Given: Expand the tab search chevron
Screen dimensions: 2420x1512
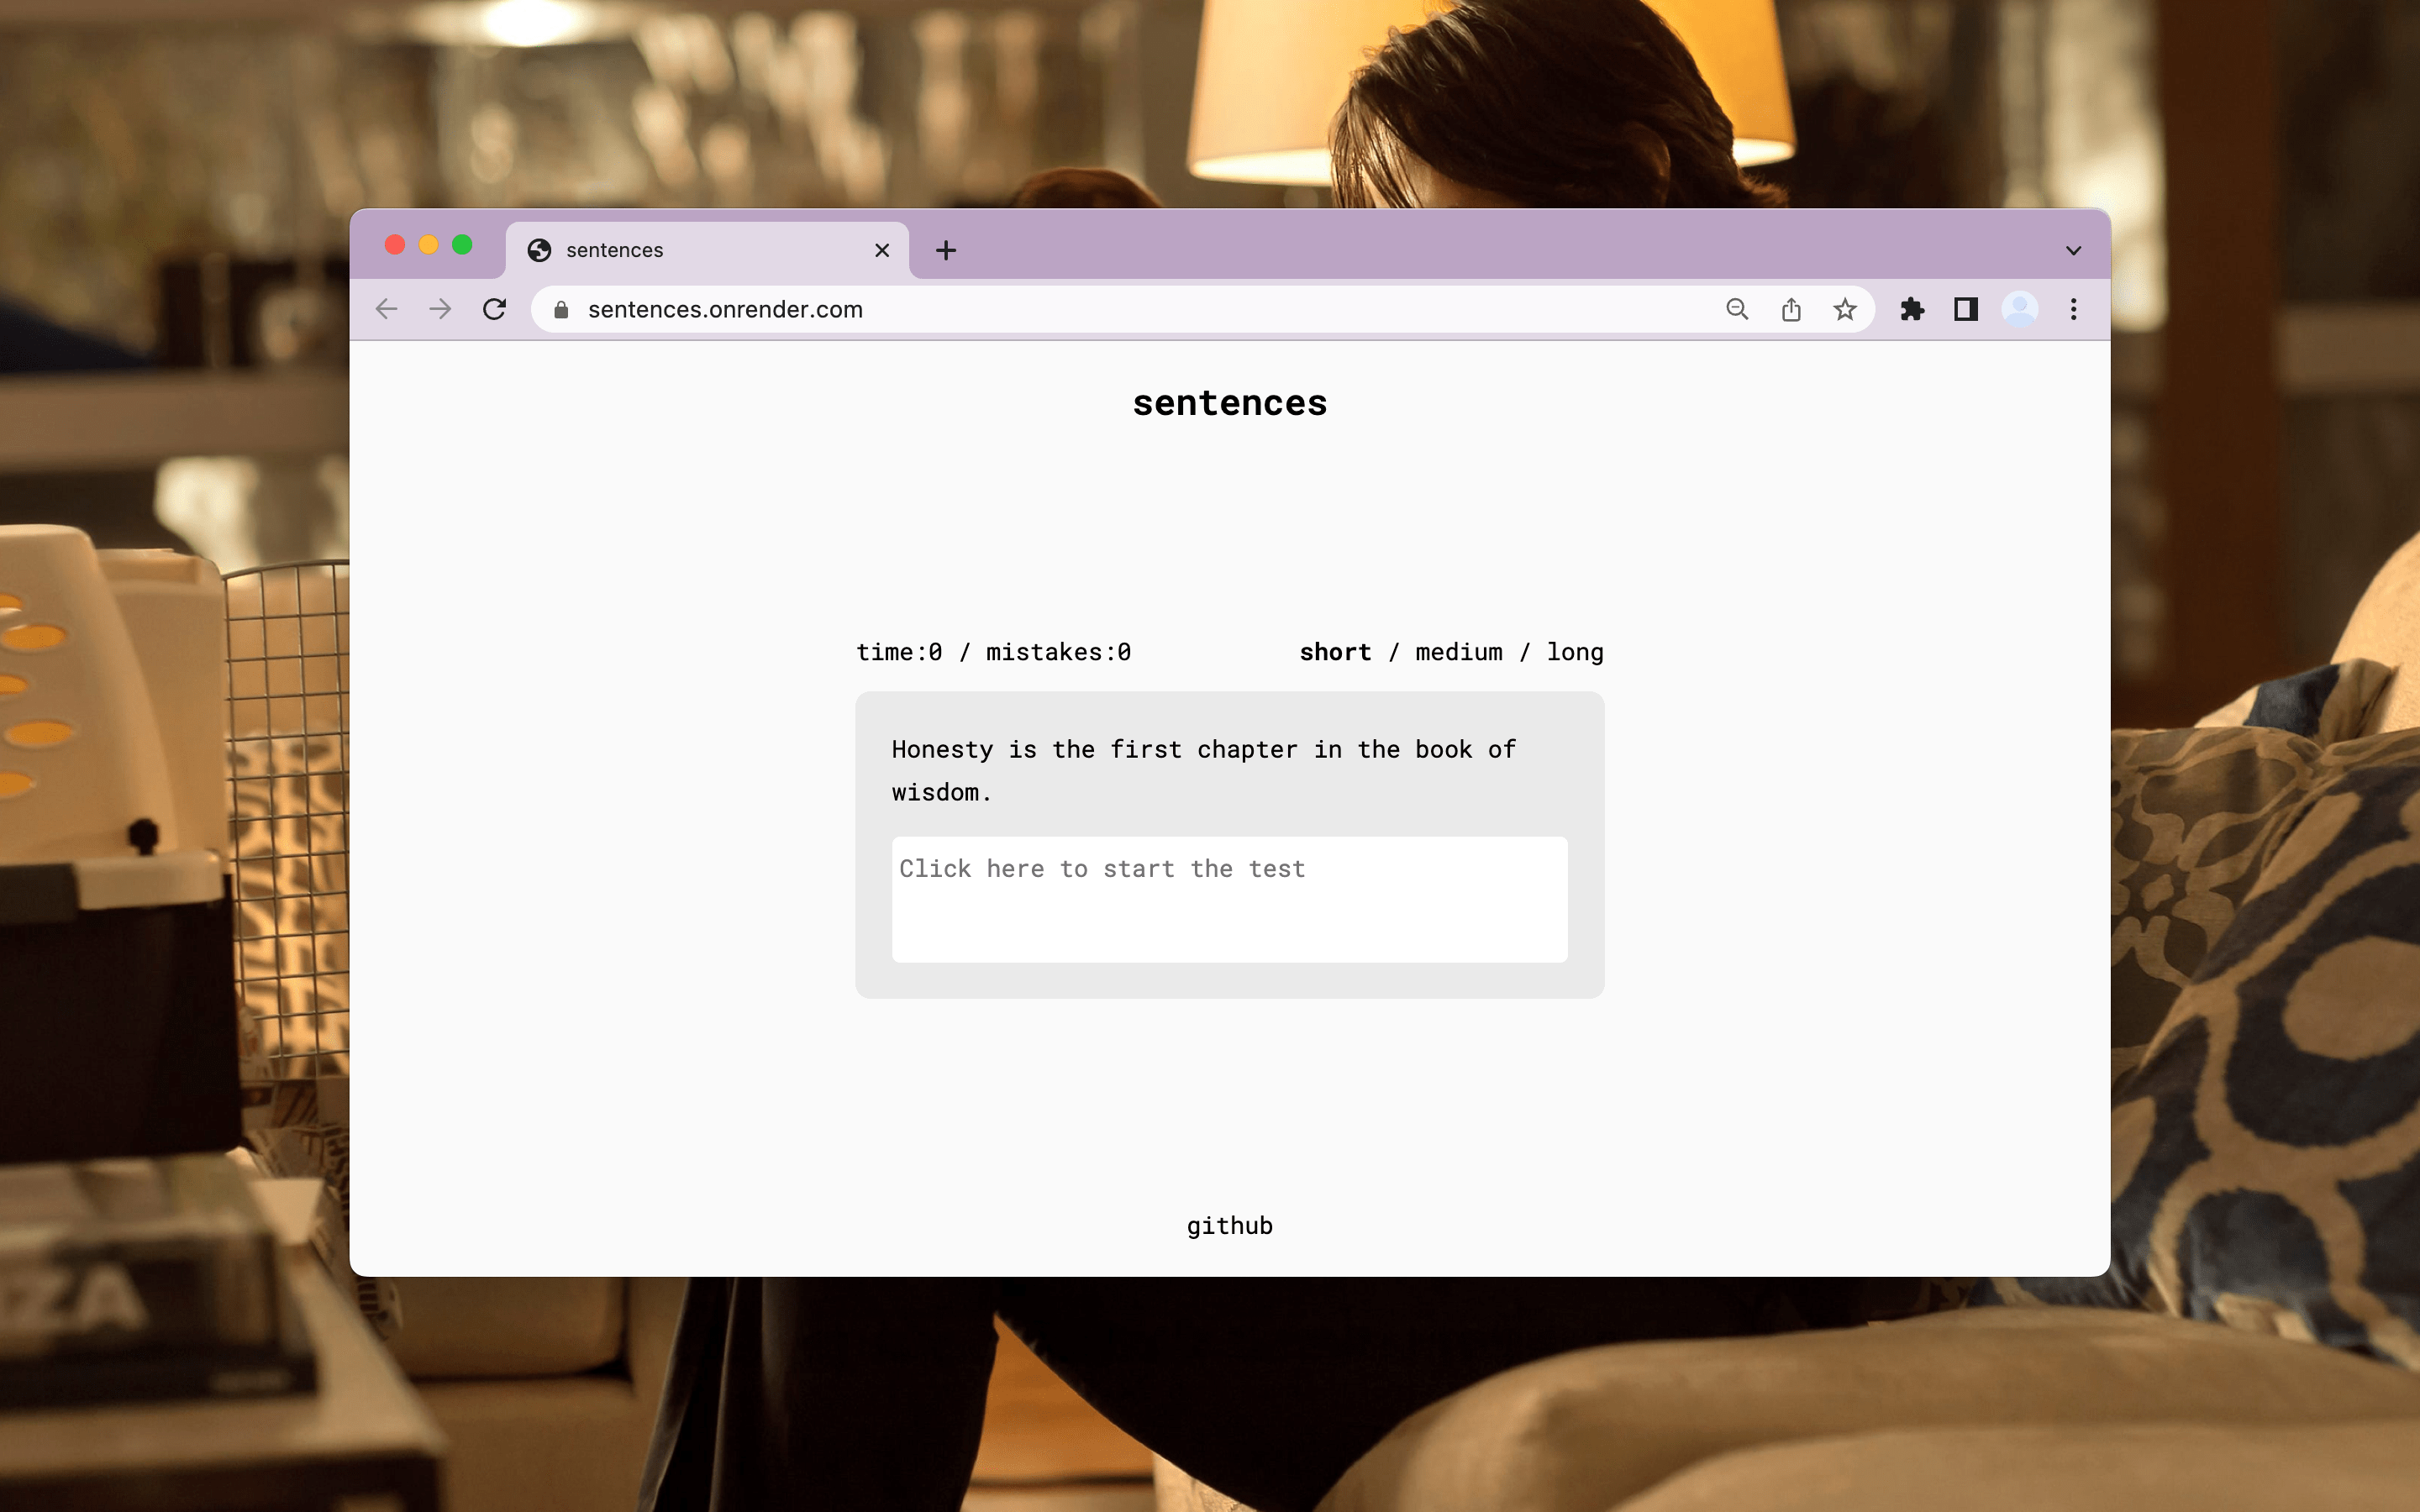Looking at the screenshot, I should [2072, 249].
